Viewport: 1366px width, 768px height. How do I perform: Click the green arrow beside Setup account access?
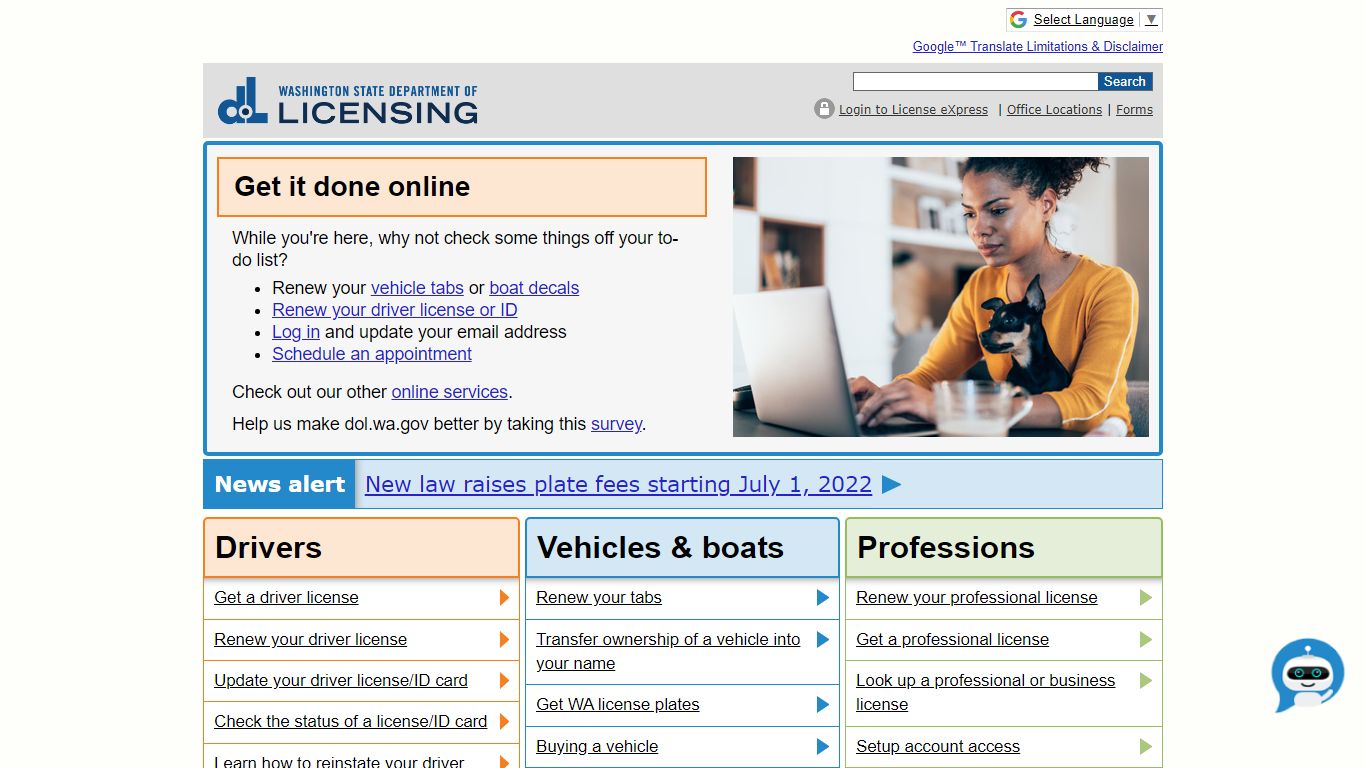pyautogui.click(x=1145, y=747)
